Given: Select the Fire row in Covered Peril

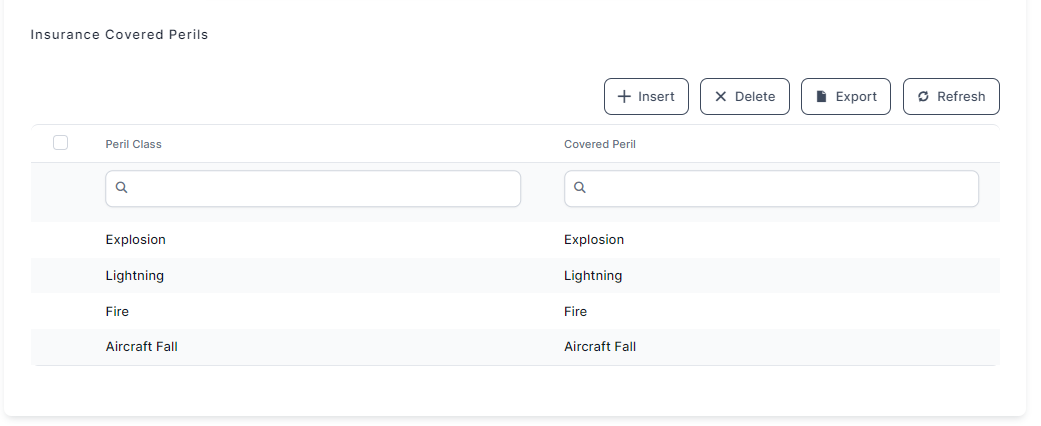Looking at the screenshot, I should [576, 312].
